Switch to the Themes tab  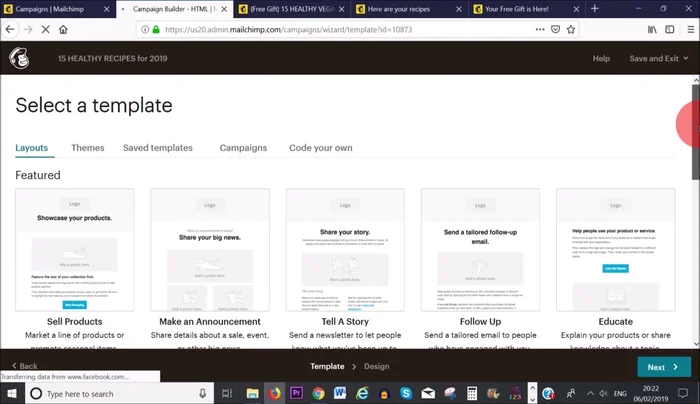88,148
